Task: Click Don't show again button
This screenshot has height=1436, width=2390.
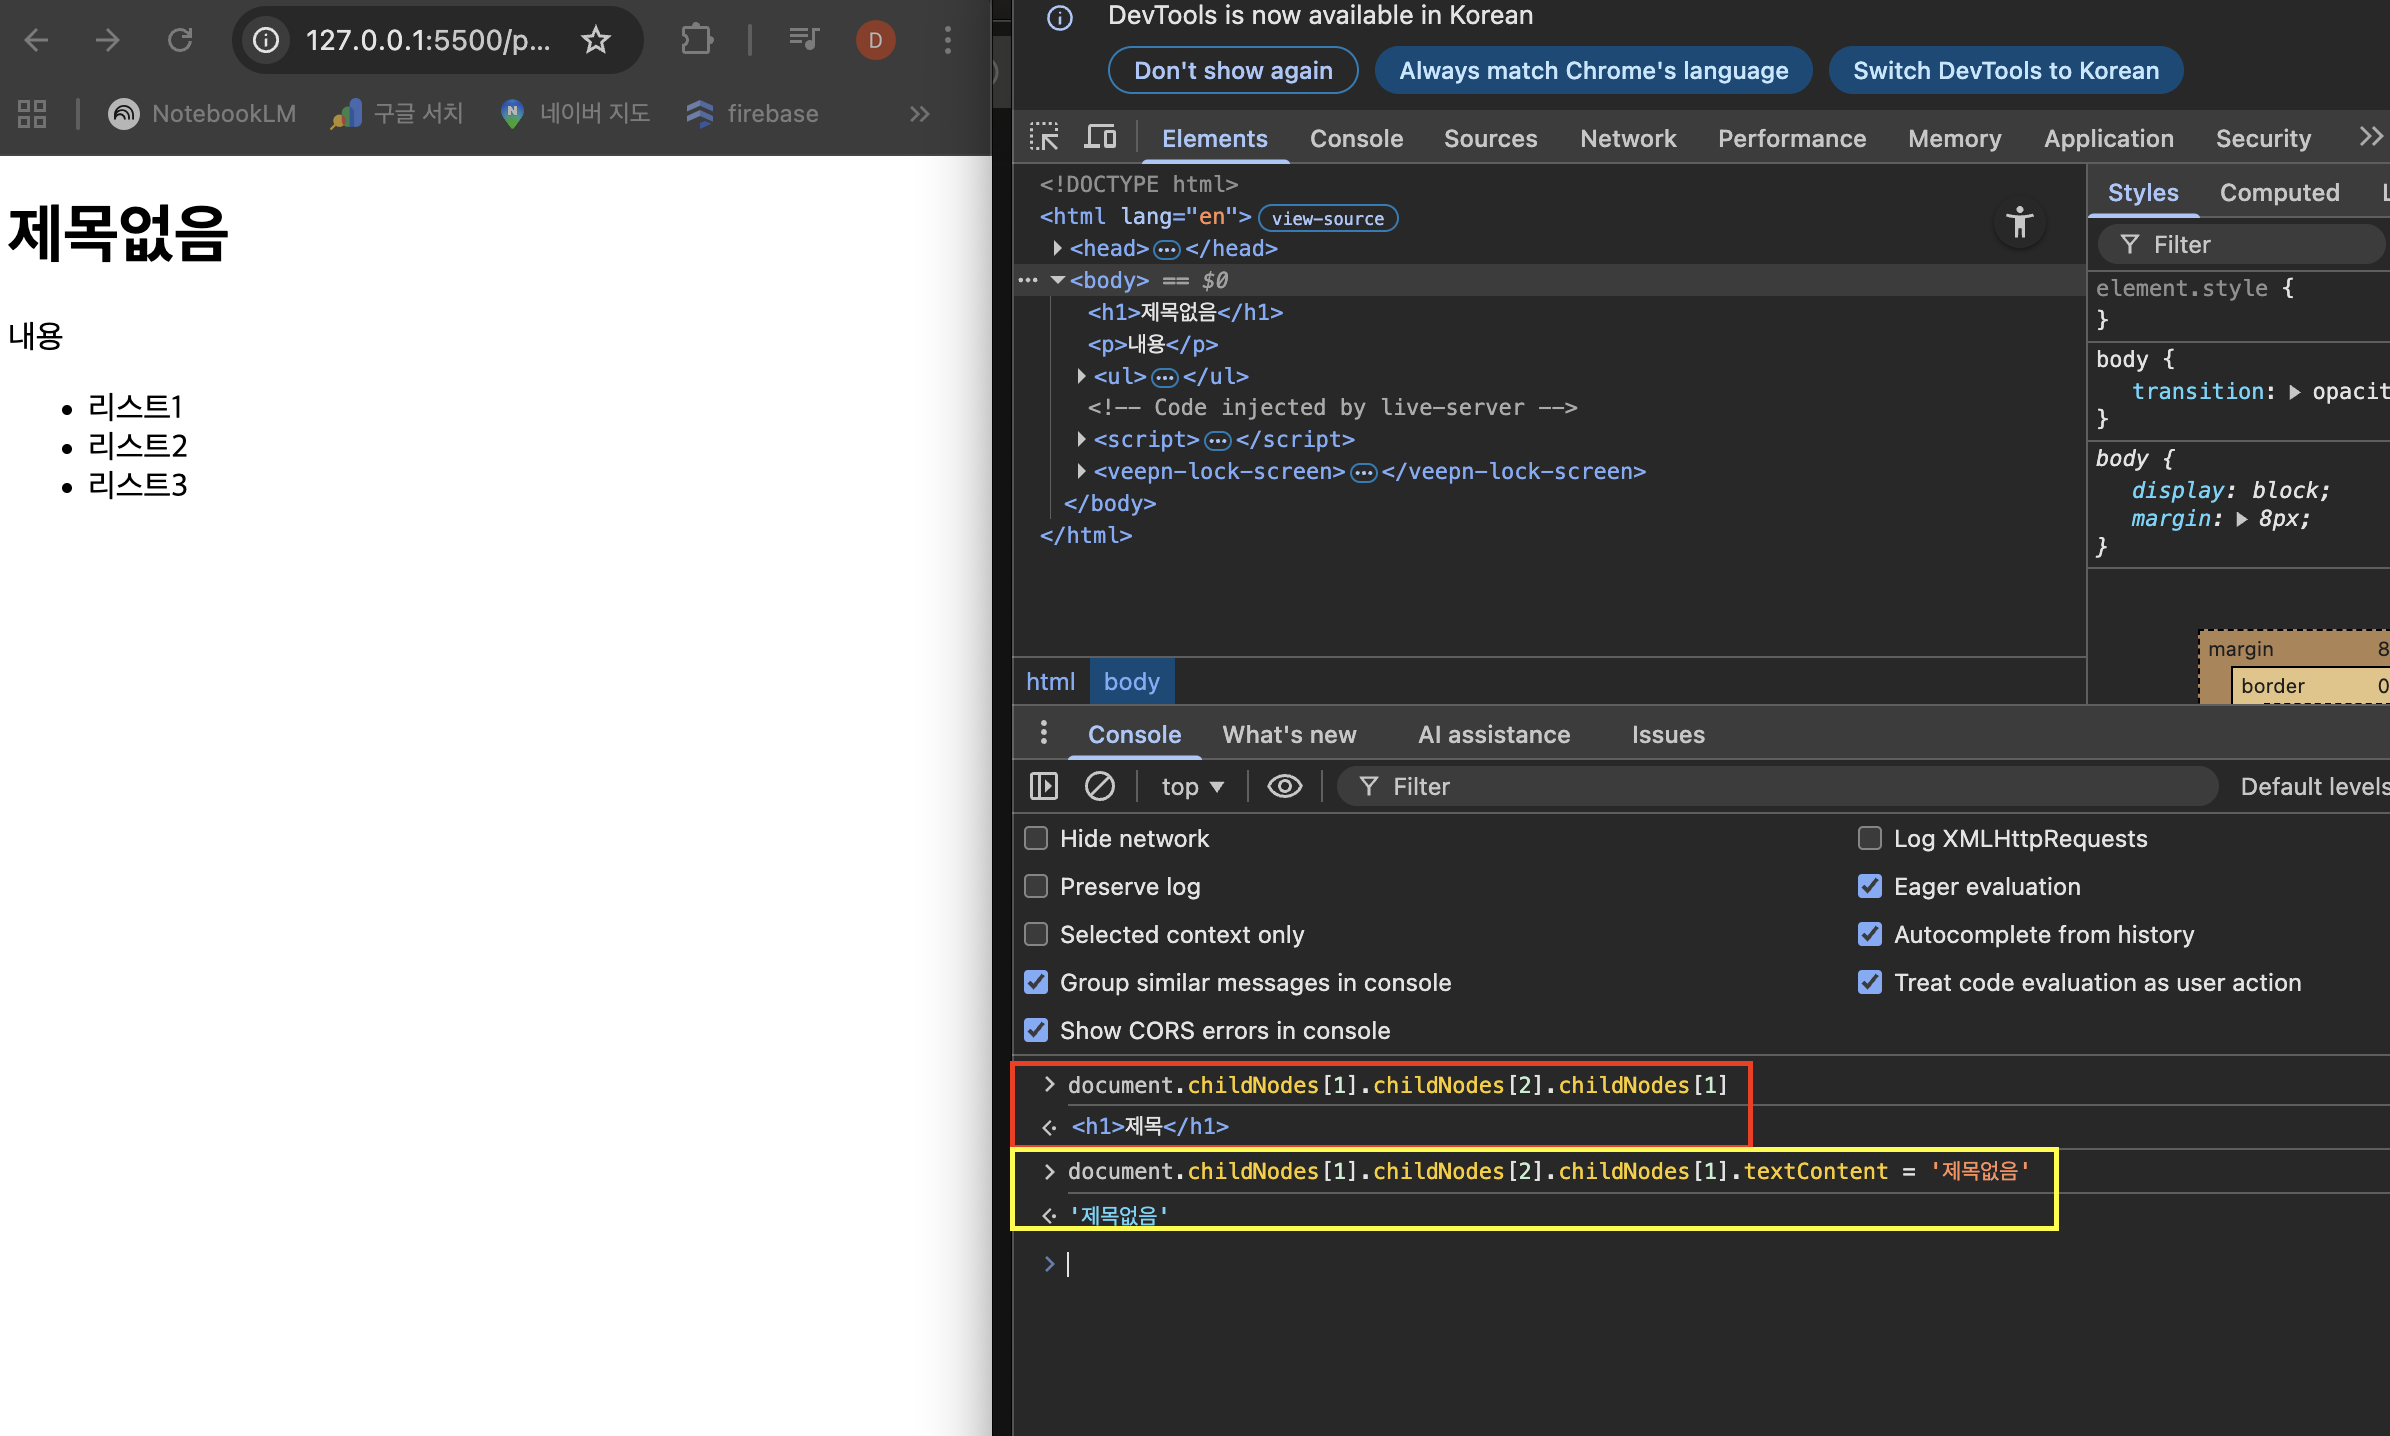Action: click(1232, 70)
